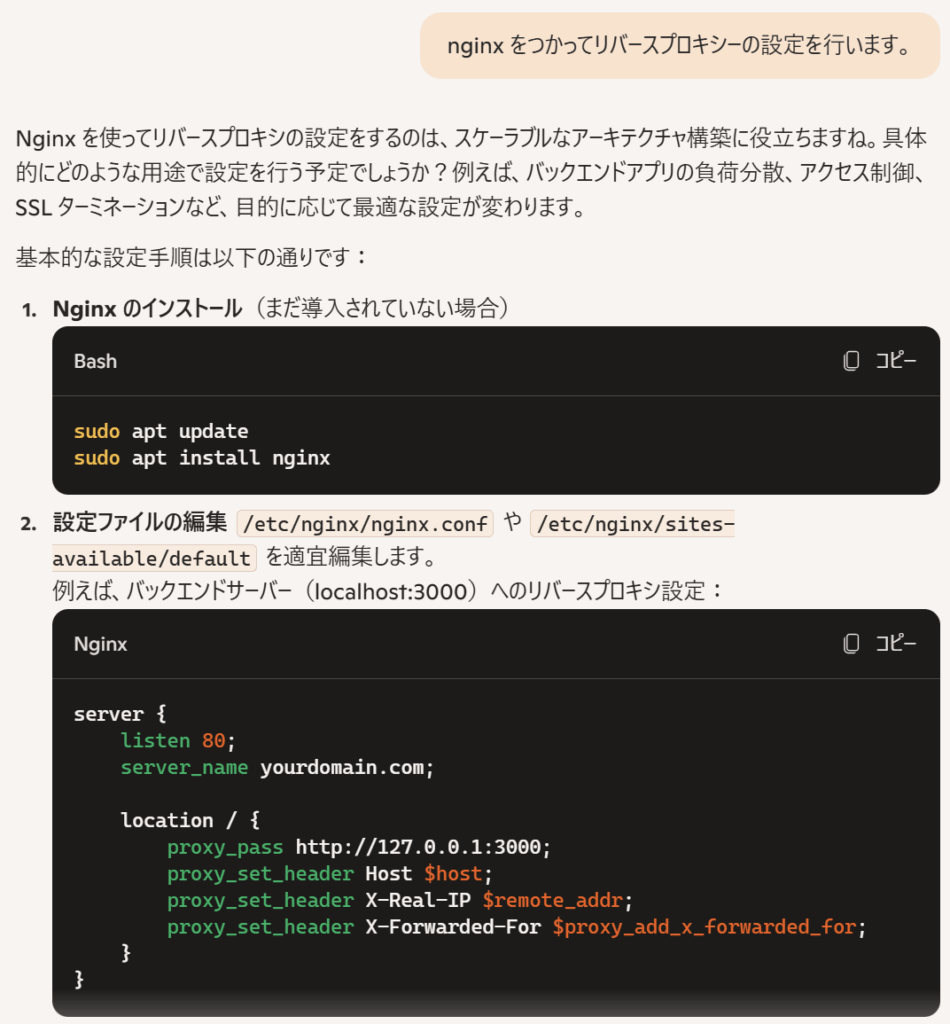Click the copy icon in the Bash code block
Image resolution: width=950 pixels, height=1024 pixels.
tap(851, 361)
